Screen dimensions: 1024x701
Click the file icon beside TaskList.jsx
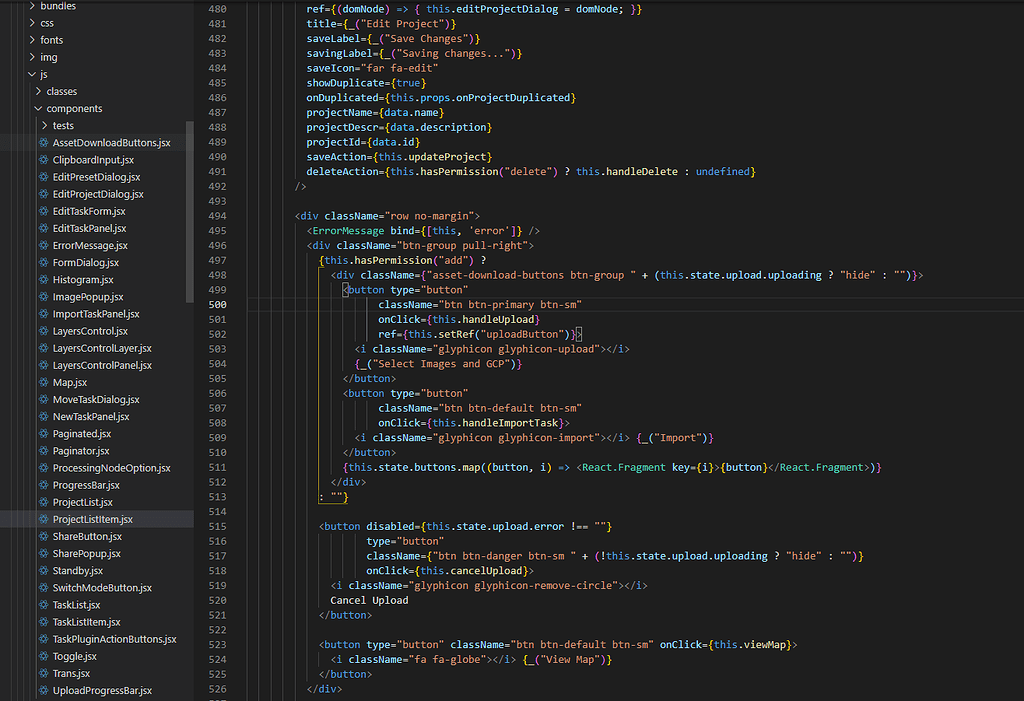(x=43, y=605)
